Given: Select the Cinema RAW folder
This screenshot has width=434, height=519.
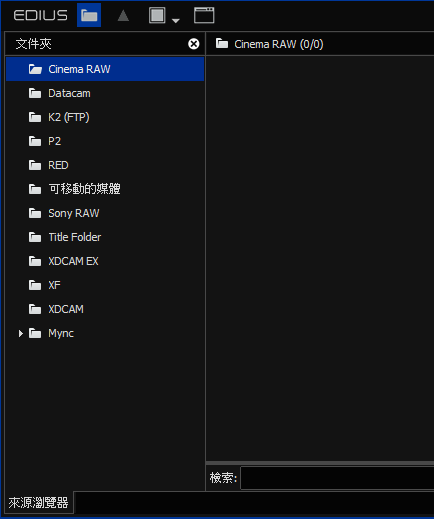Looking at the screenshot, I should coord(105,69).
